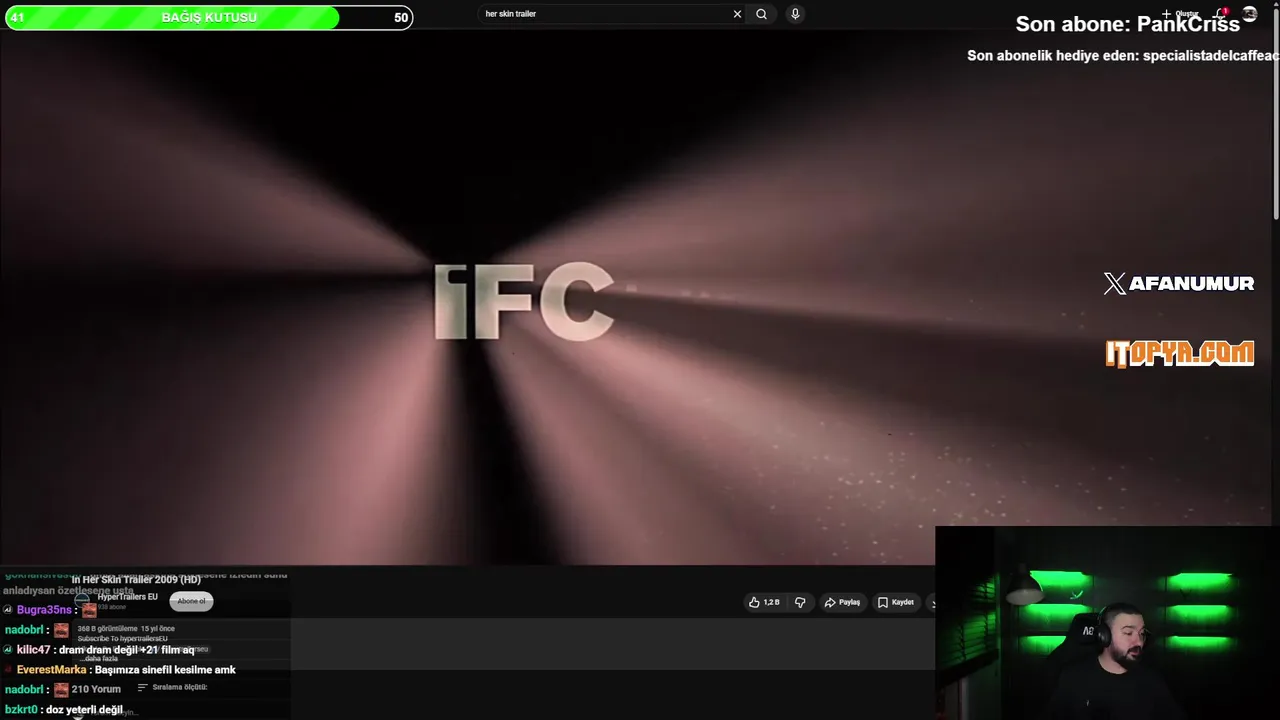Image resolution: width=1280 pixels, height=720 pixels.
Task: Click the 'In Her Skin Trailer 2009 (HD)' title
Action: coord(136,580)
